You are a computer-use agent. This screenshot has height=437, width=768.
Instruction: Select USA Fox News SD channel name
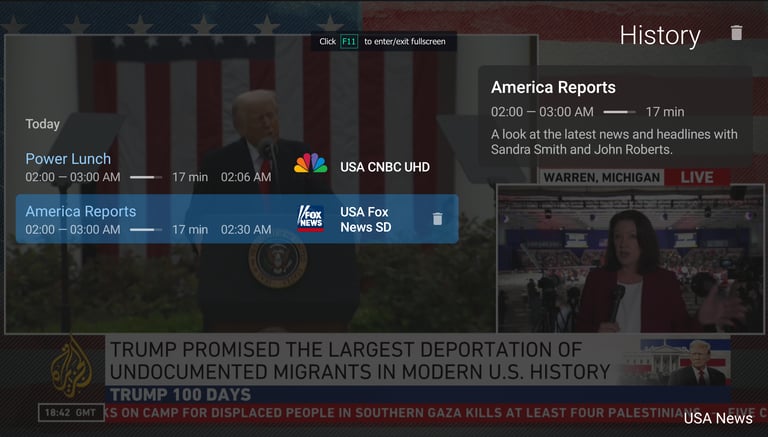tap(365, 219)
